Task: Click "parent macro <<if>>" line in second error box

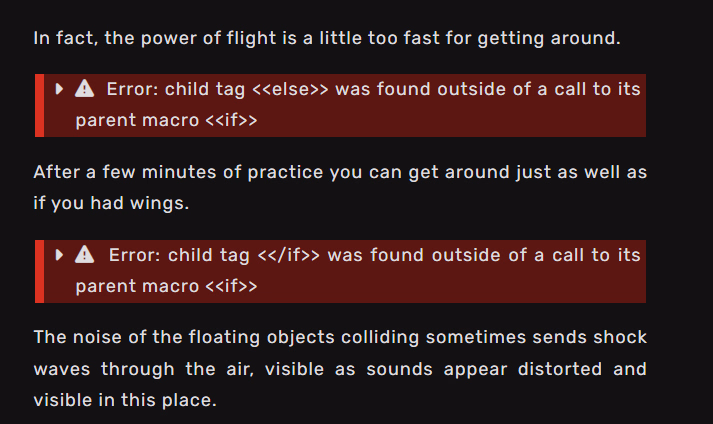Action: pos(166,287)
